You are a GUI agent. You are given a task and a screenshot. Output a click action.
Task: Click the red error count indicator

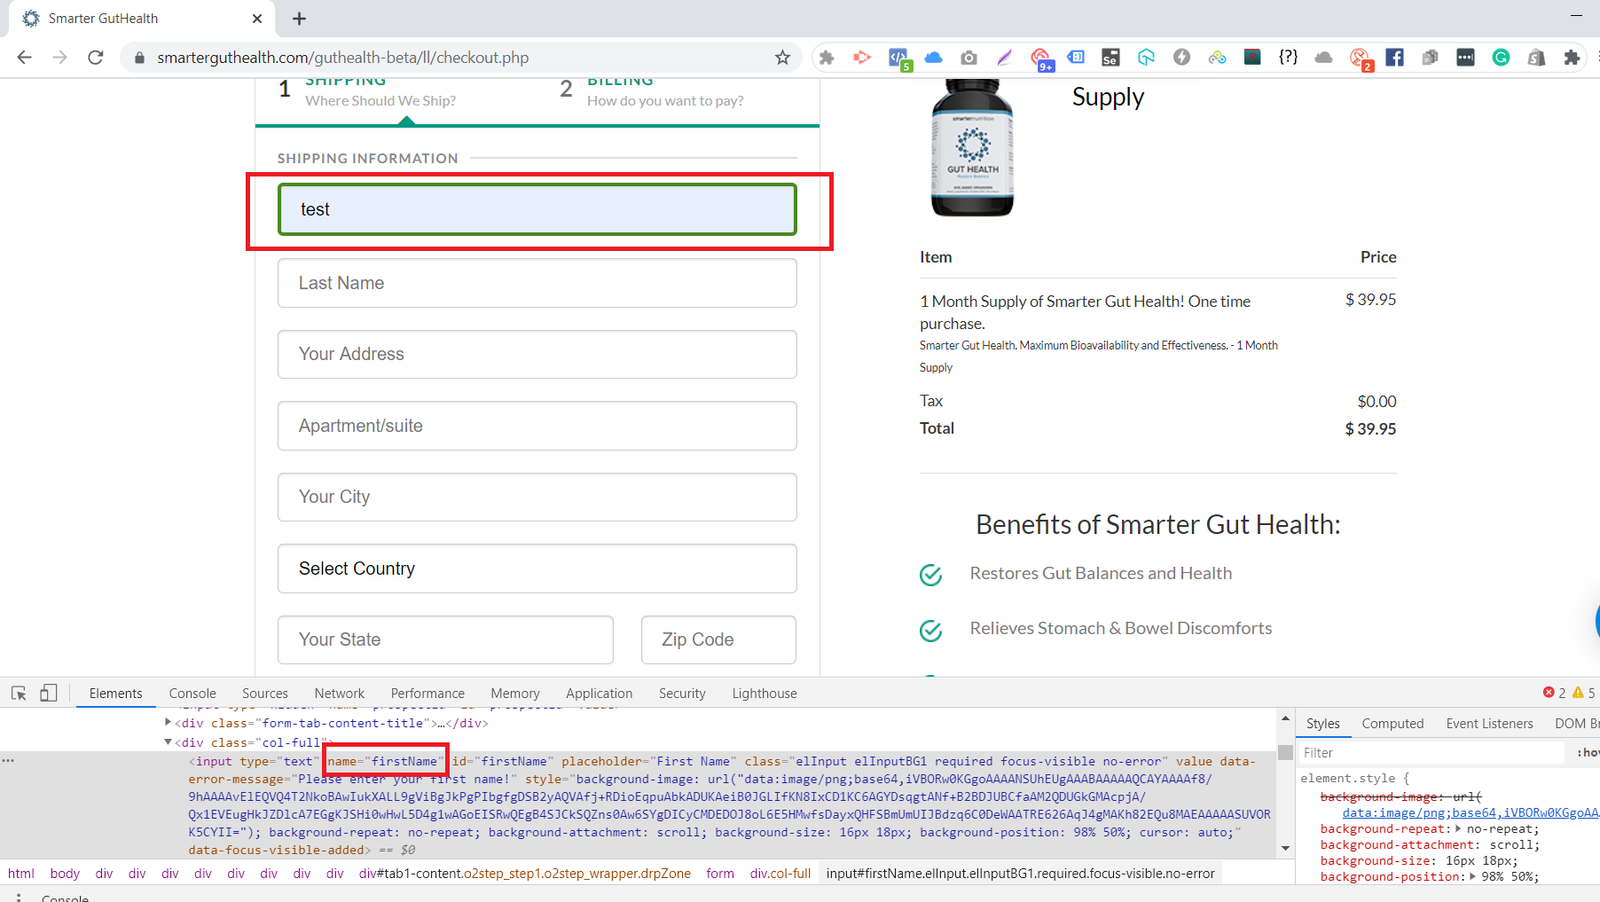(x=1554, y=693)
